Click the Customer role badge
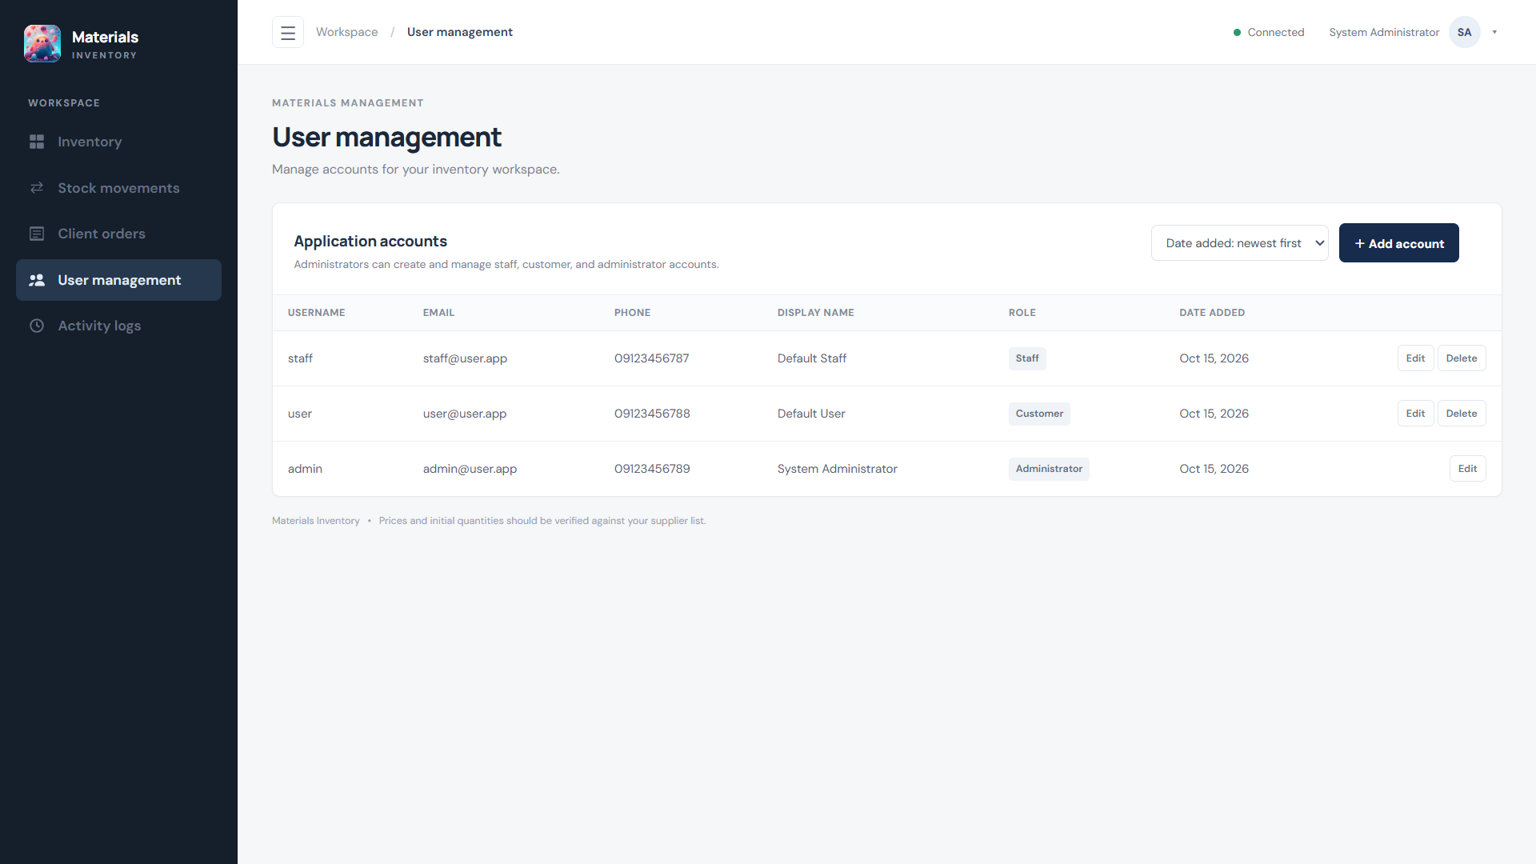1536x864 pixels. (1039, 413)
